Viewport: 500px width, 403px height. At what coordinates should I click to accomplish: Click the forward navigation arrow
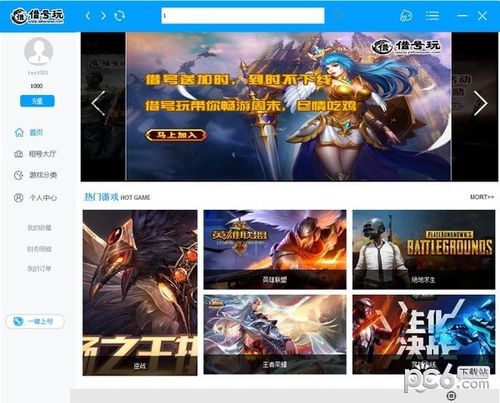point(103,16)
